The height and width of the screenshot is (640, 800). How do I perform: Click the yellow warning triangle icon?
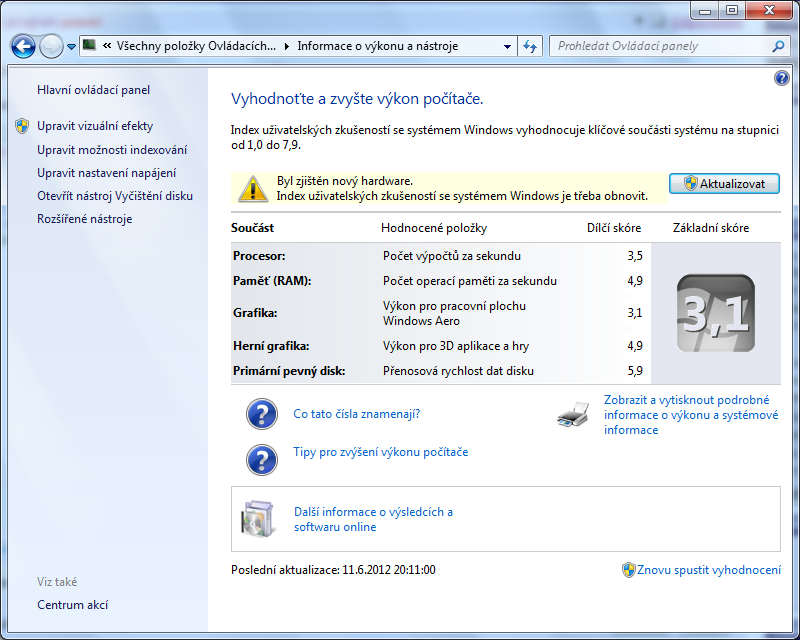point(253,188)
